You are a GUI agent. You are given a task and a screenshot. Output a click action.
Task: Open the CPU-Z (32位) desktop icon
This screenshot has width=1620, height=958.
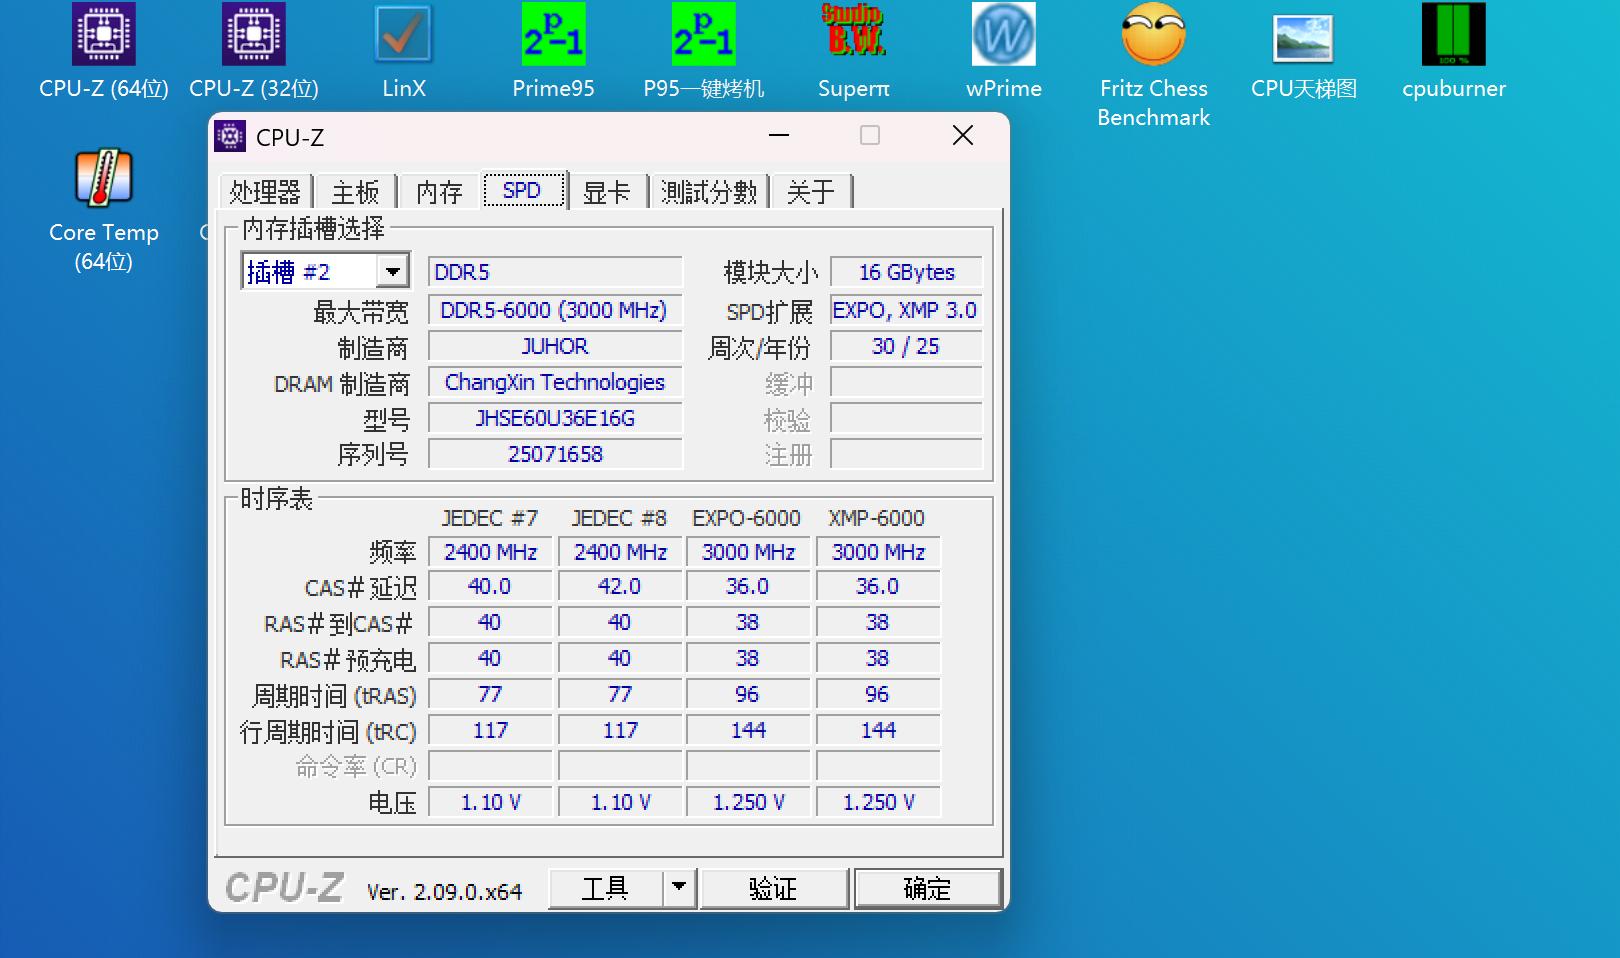coord(254,52)
